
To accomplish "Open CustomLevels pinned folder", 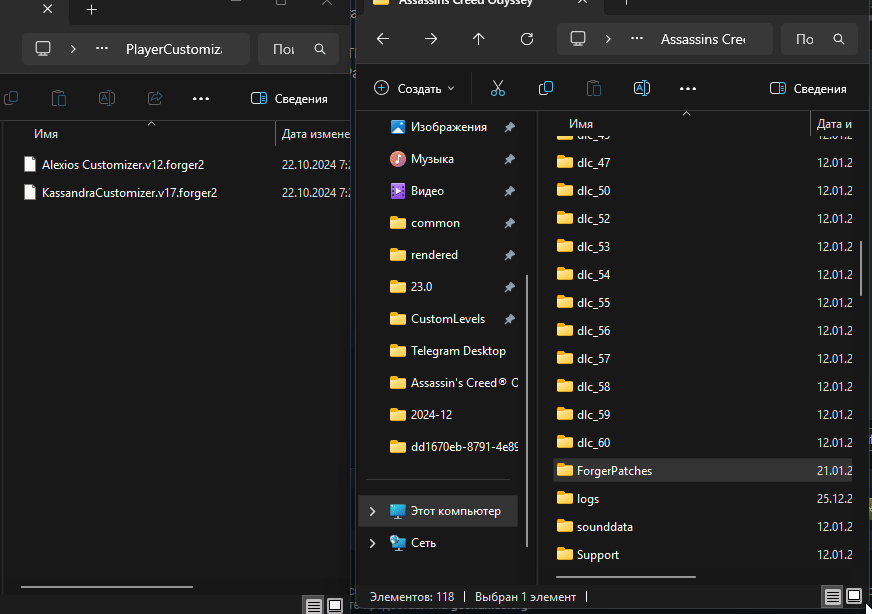I will (448, 319).
